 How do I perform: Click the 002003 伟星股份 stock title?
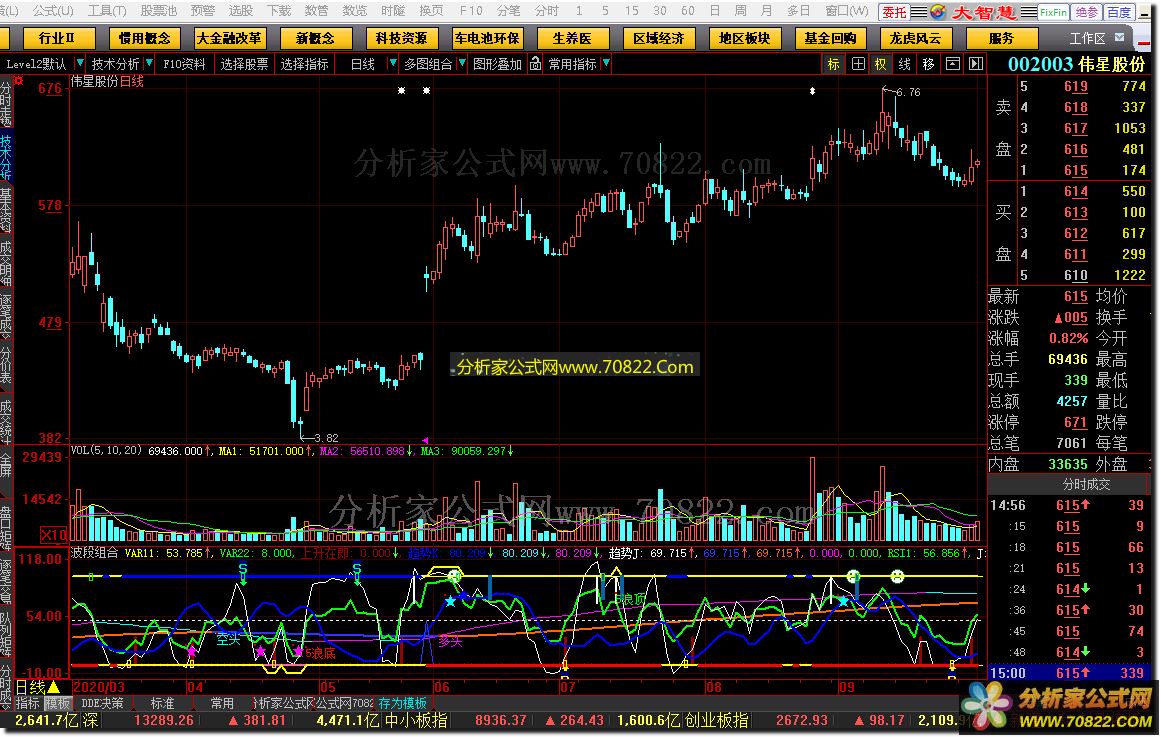pos(1077,64)
